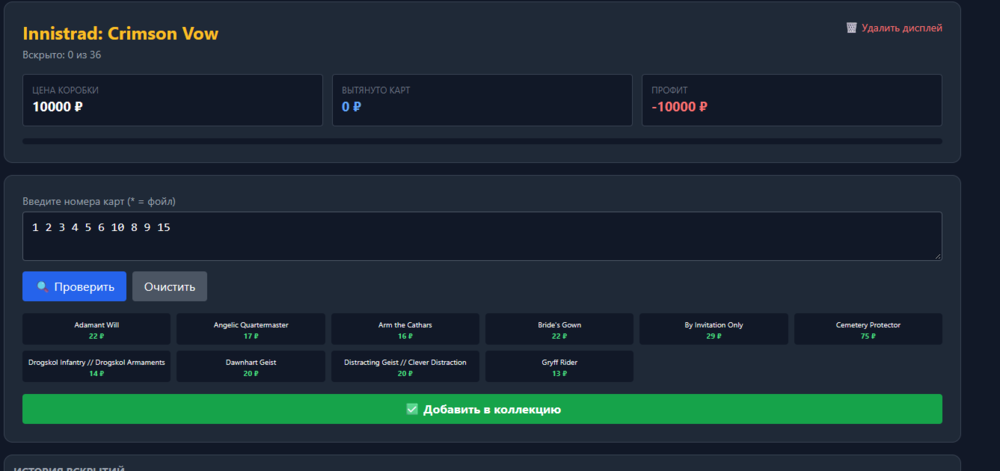Click the trash icon beside Удалить дисплей
This screenshot has height=471, width=1000.
tap(851, 28)
